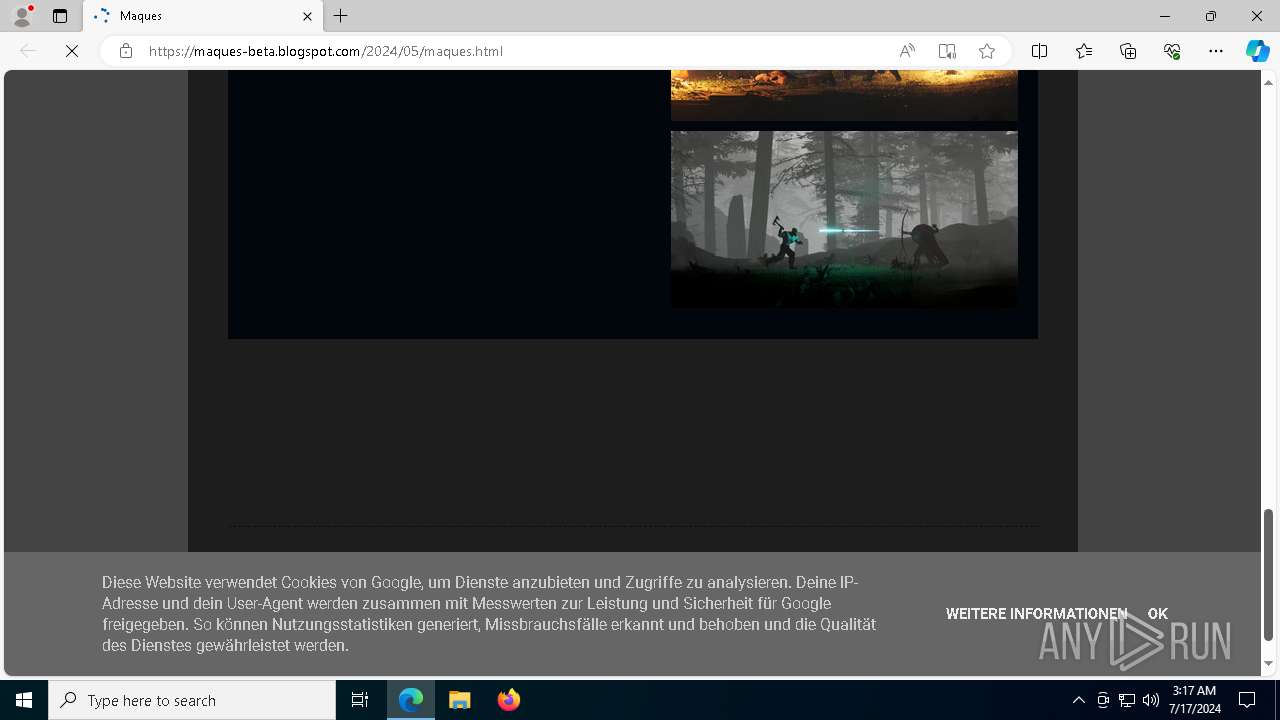Accept cookies with OK button

click(1158, 614)
